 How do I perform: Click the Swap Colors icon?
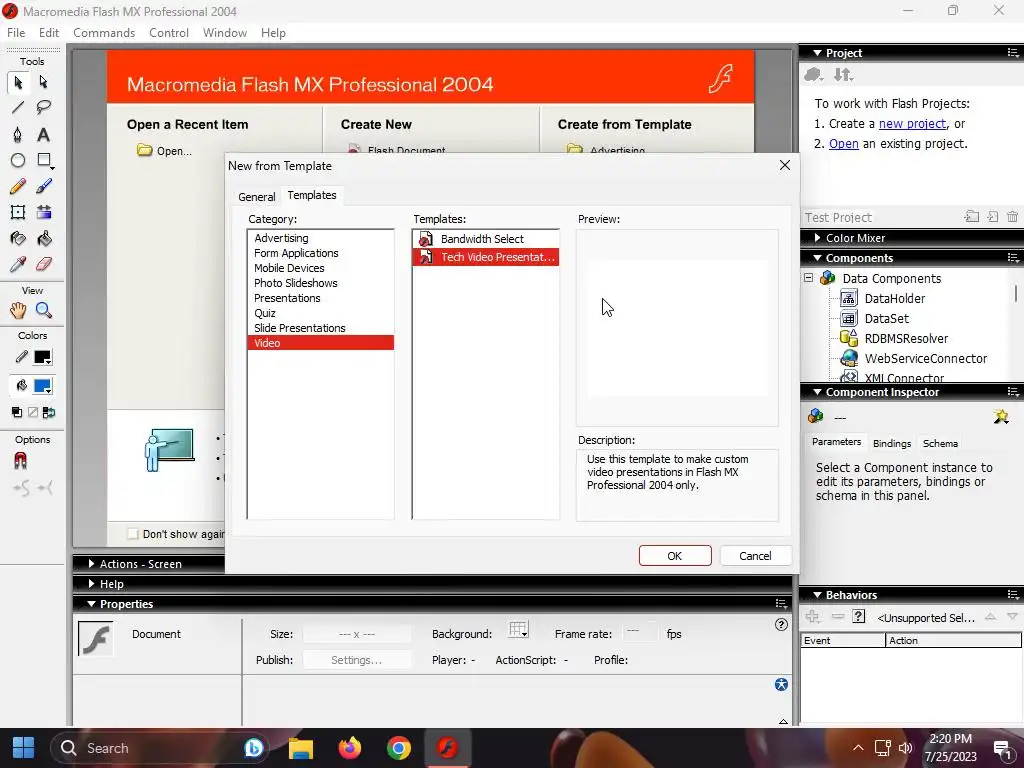point(49,413)
